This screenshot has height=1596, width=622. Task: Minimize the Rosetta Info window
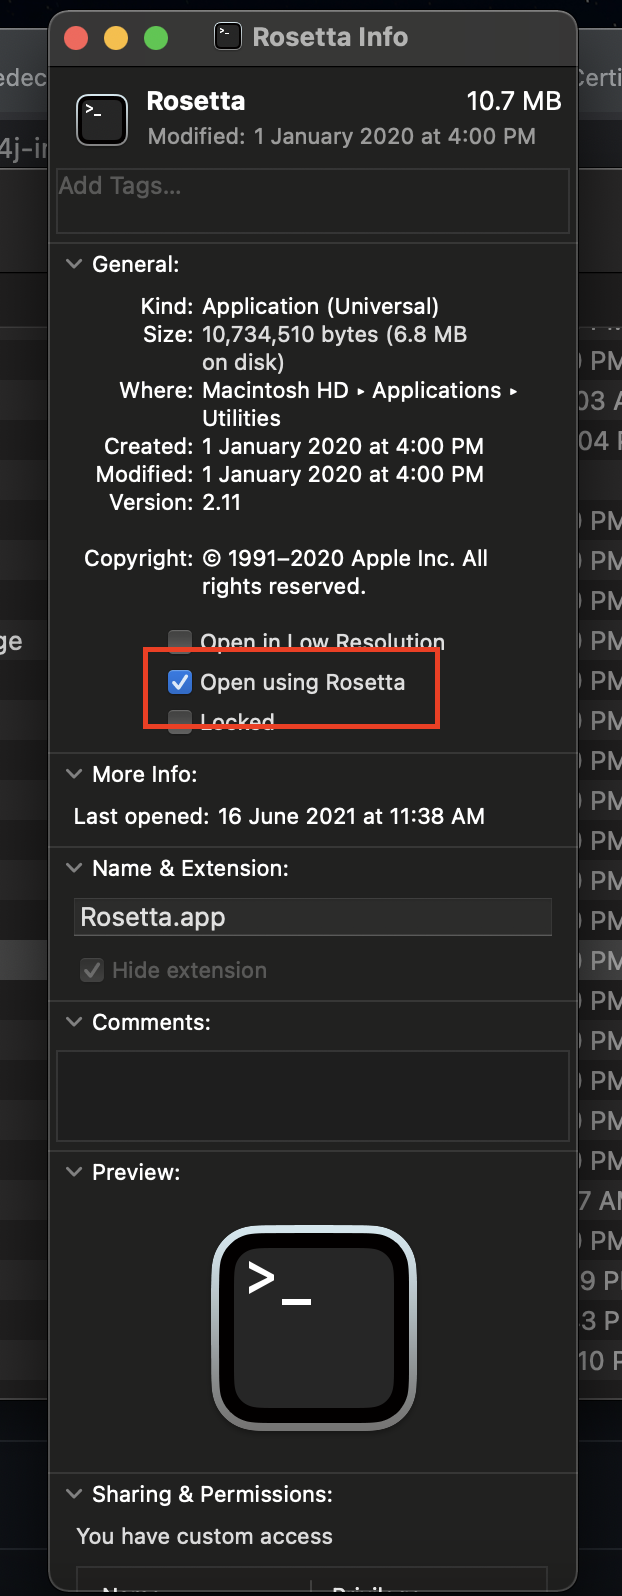point(116,38)
